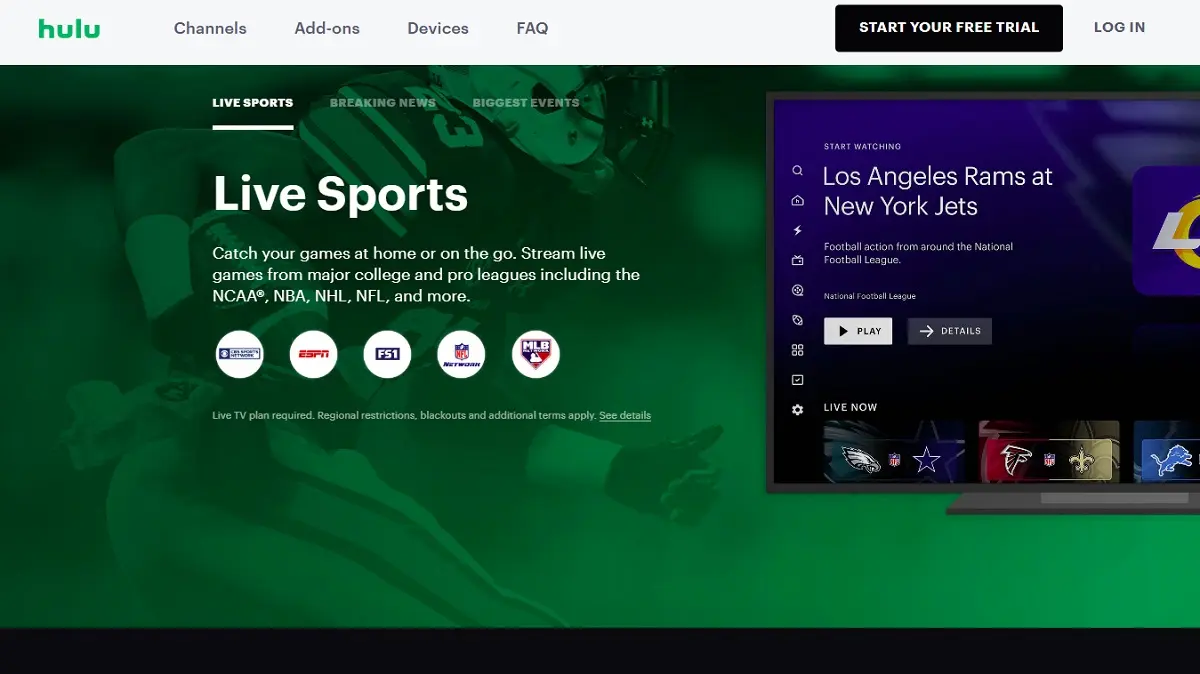Click the Hulu logo

click(69, 28)
